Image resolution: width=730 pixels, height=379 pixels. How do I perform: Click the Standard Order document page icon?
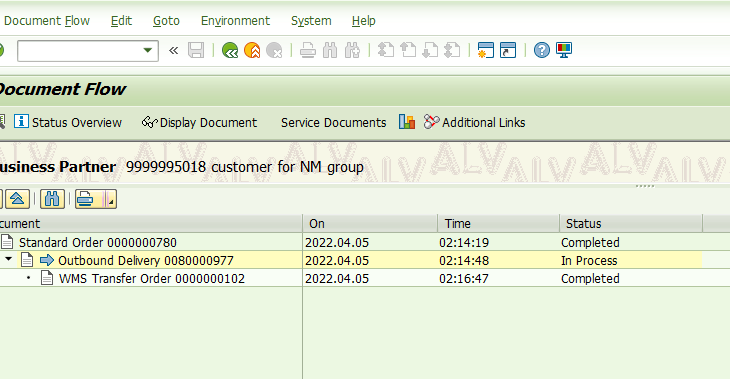click(x=7, y=242)
